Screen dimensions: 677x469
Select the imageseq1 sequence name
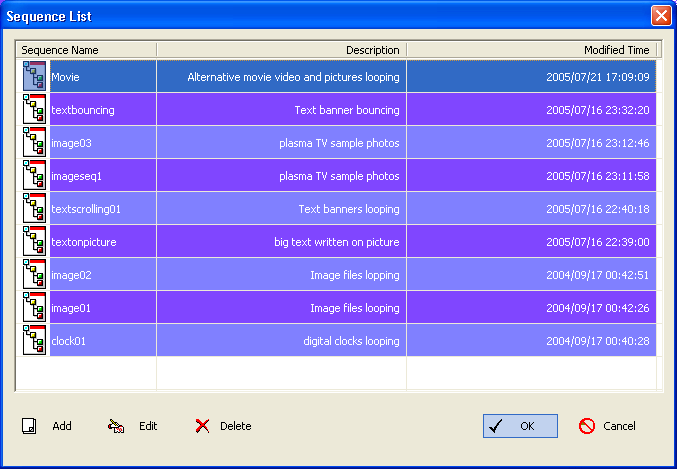point(76,176)
